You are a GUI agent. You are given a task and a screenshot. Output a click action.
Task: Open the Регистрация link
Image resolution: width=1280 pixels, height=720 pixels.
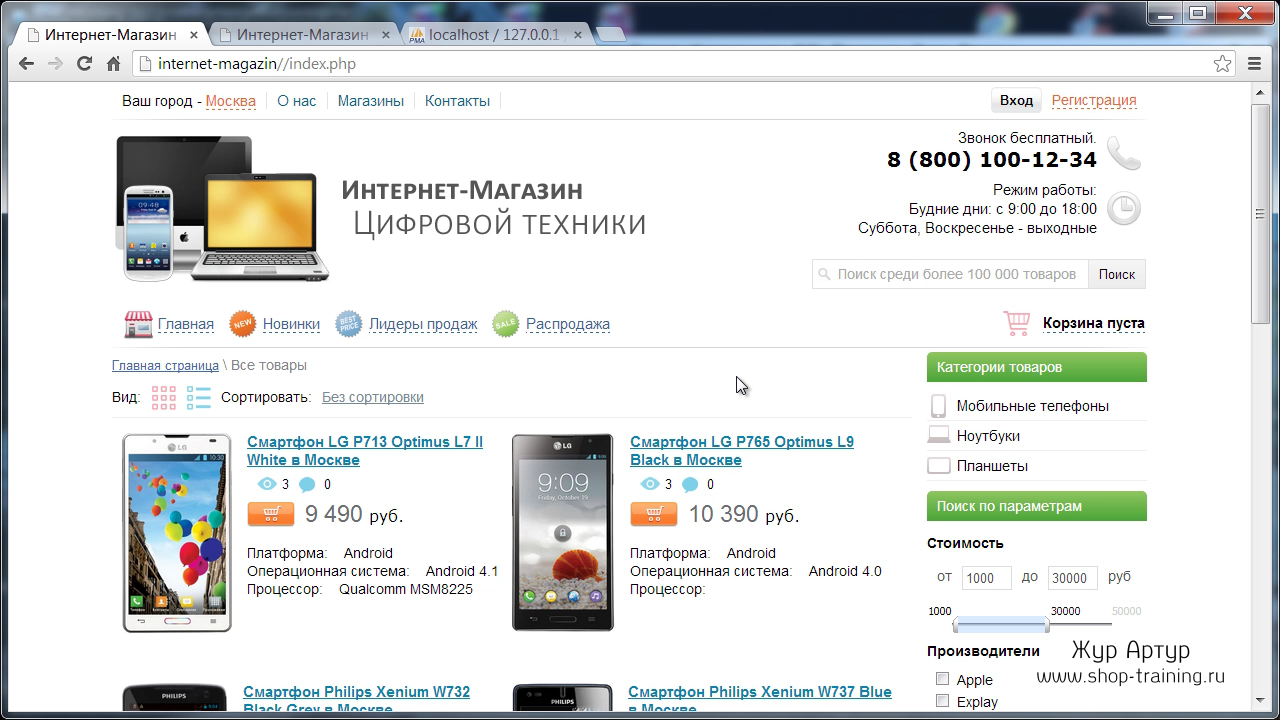click(1094, 100)
